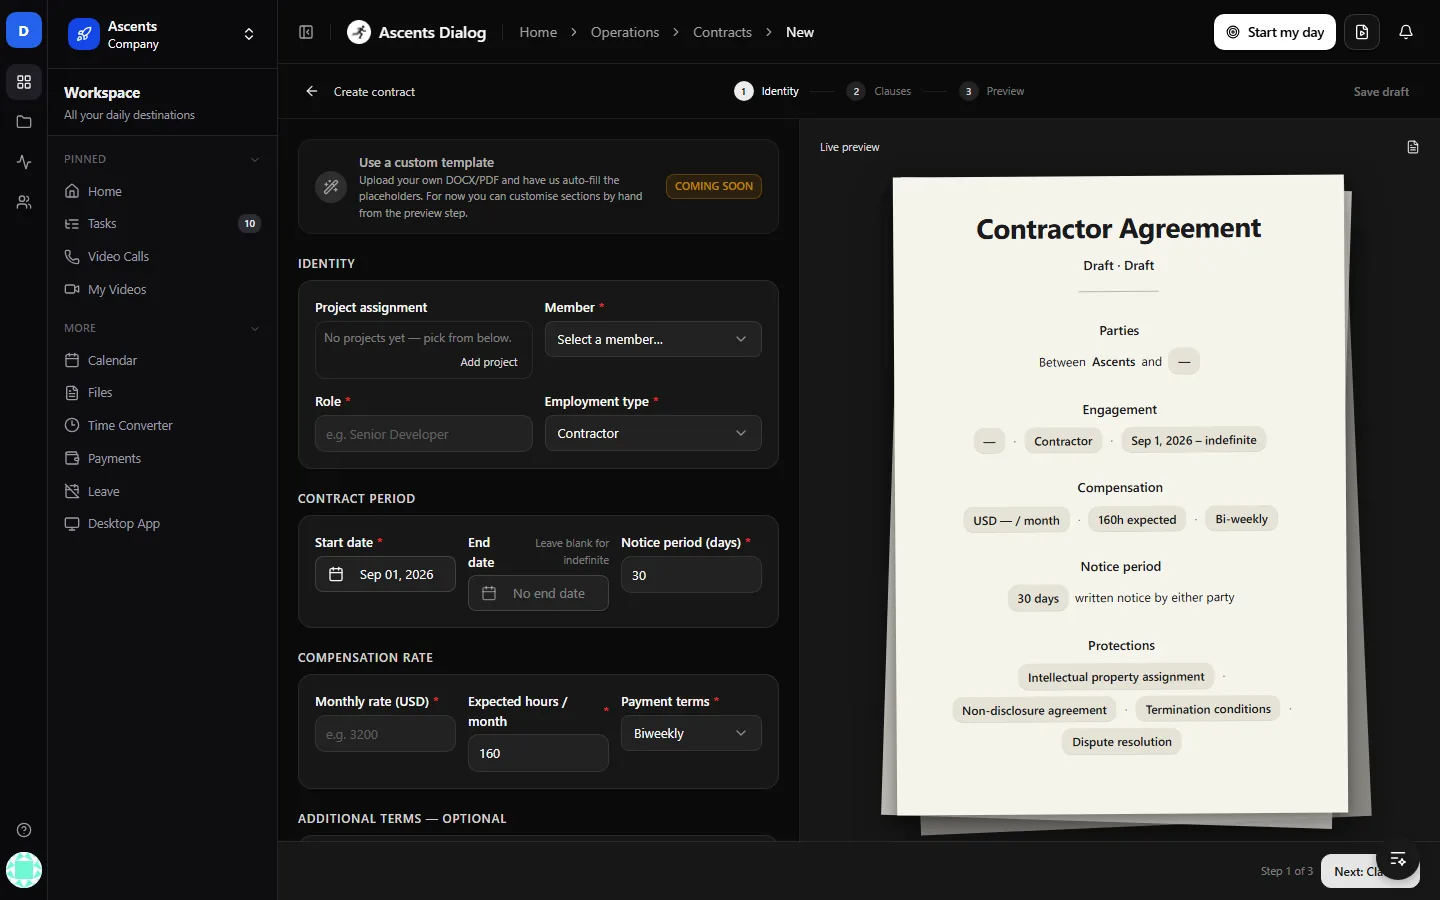1440x900 pixels.
Task: Toggle the sidebar panel icon
Action: (x=306, y=32)
